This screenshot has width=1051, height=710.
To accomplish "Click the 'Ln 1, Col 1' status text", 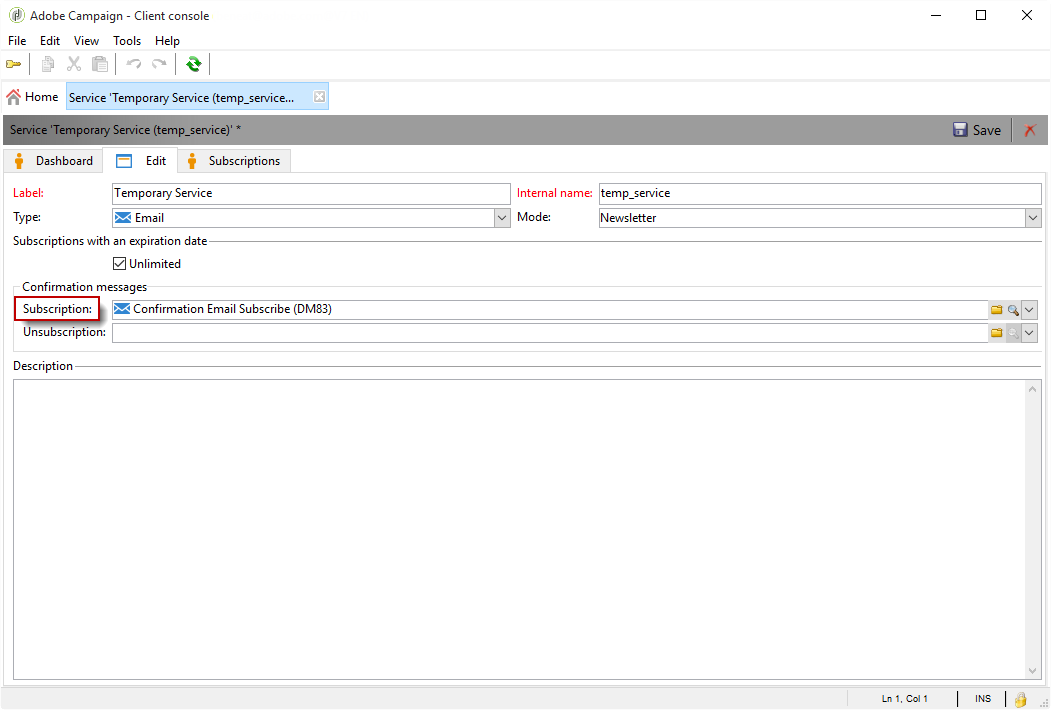I will tap(904, 699).
